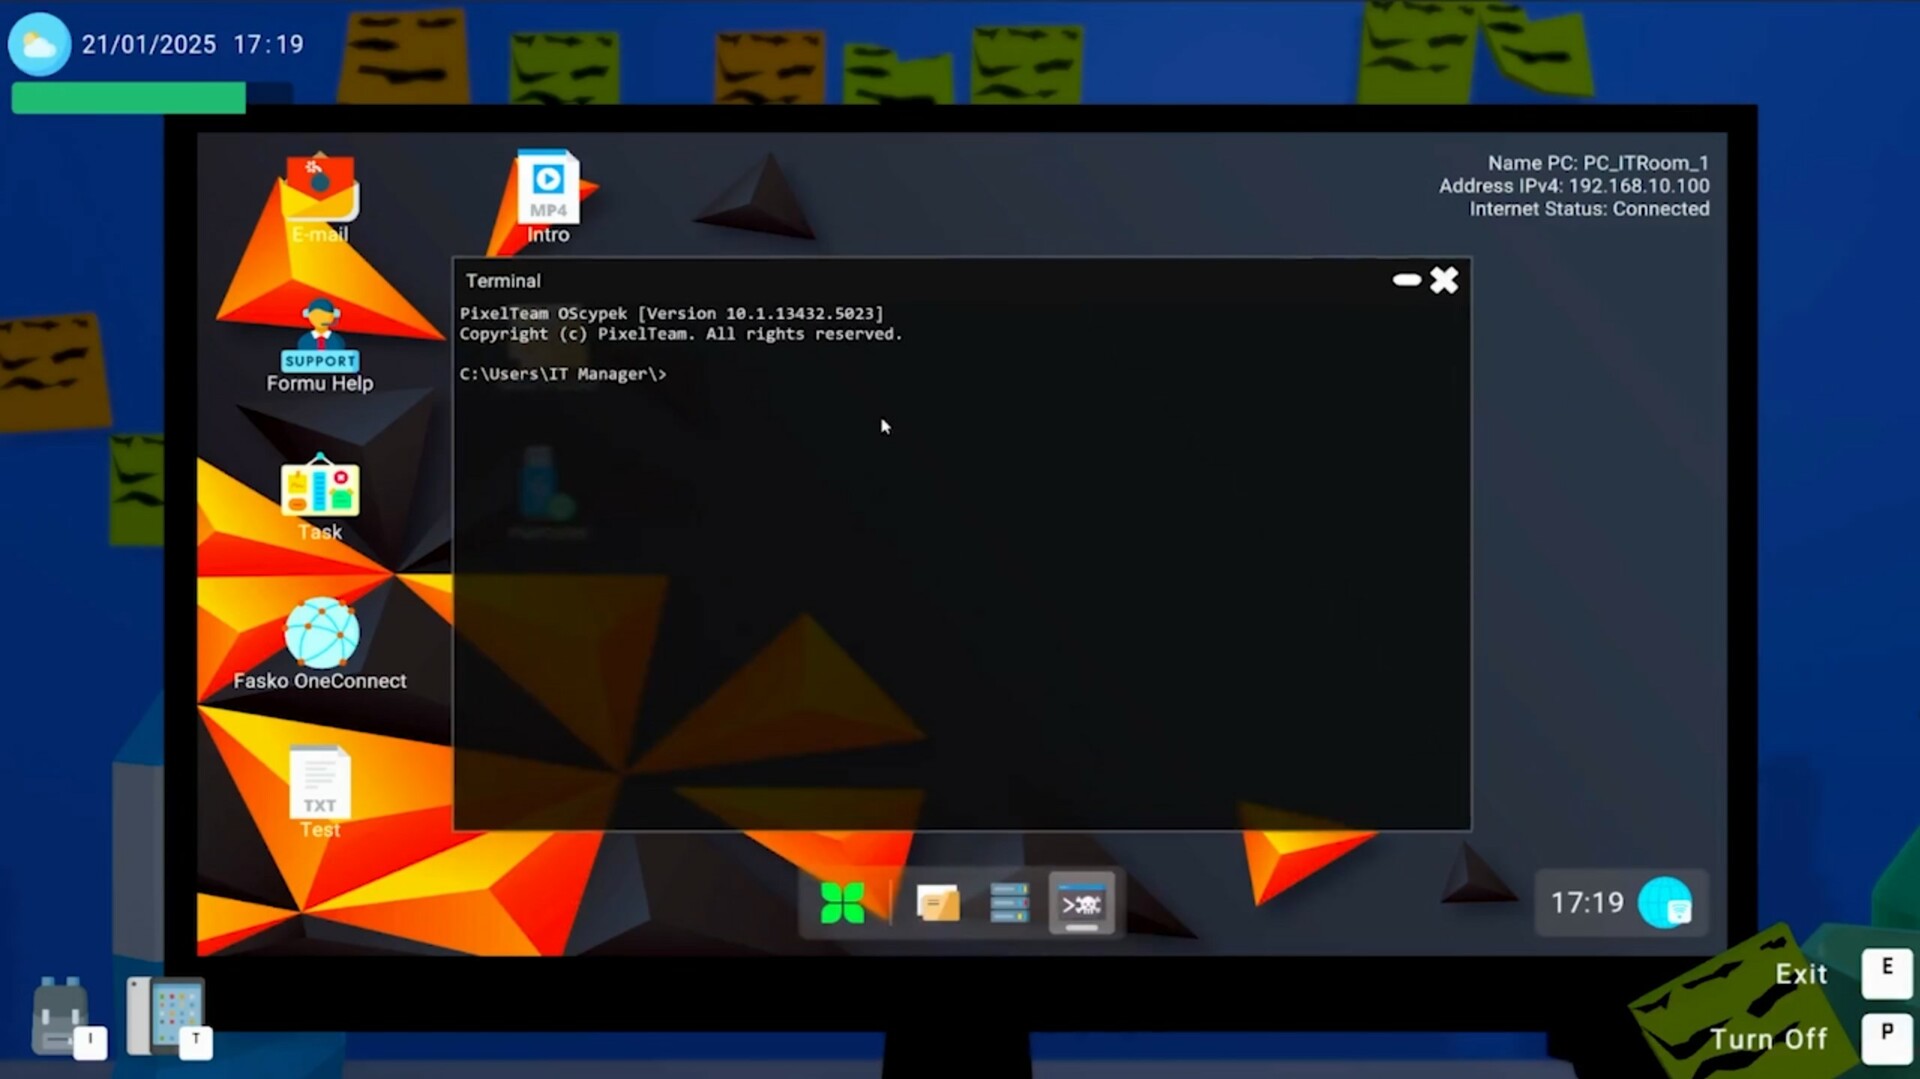
Task: Click the weather icon top-left
Action: tap(39, 43)
